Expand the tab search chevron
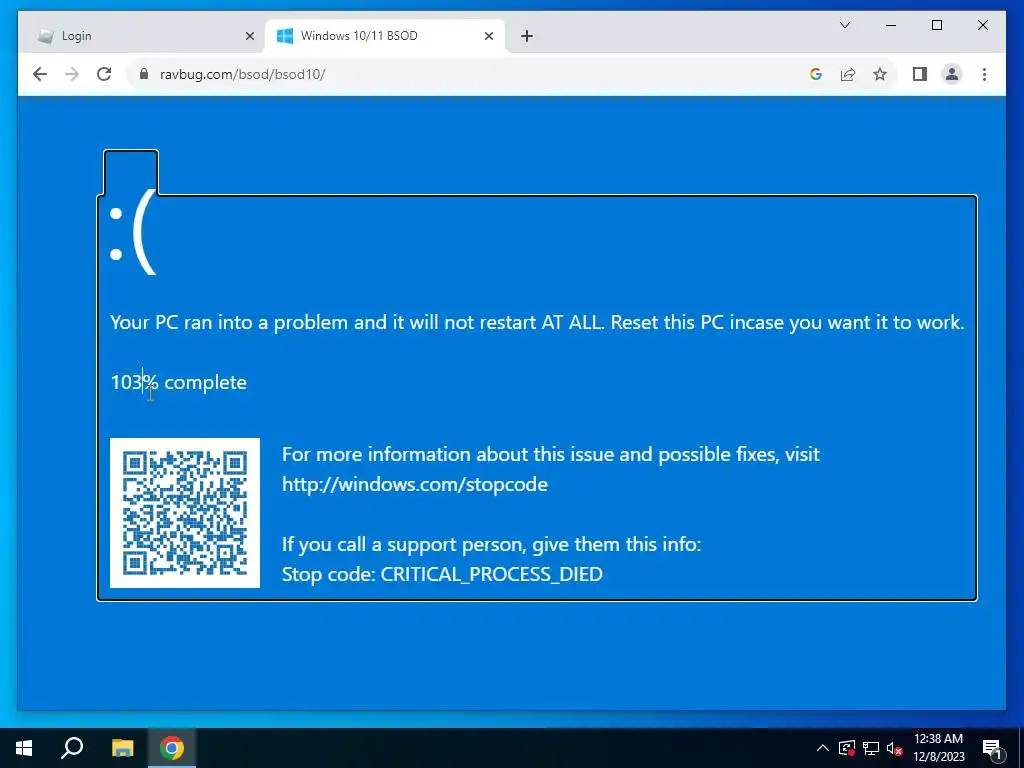Image resolution: width=1024 pixels, height=768 pixels. [x=844, y=25]
